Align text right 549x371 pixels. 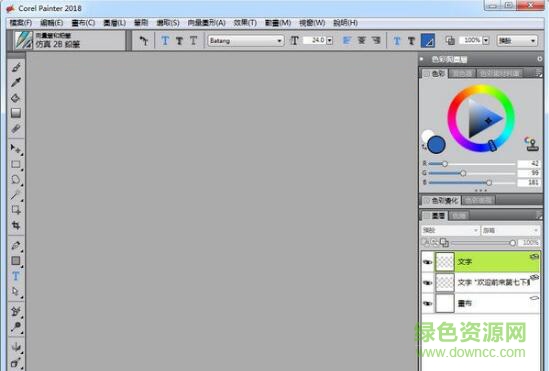click(x=376, y=41)
